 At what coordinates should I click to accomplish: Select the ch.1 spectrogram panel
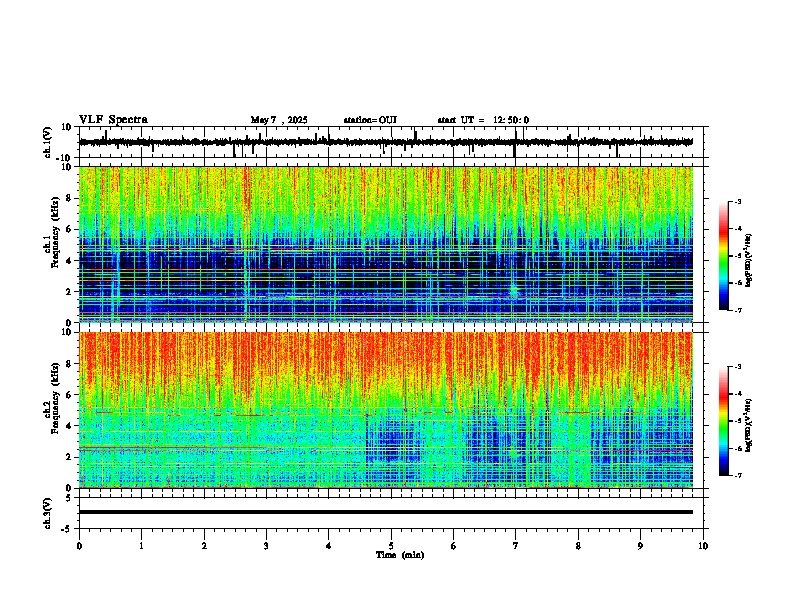point(386,244)
